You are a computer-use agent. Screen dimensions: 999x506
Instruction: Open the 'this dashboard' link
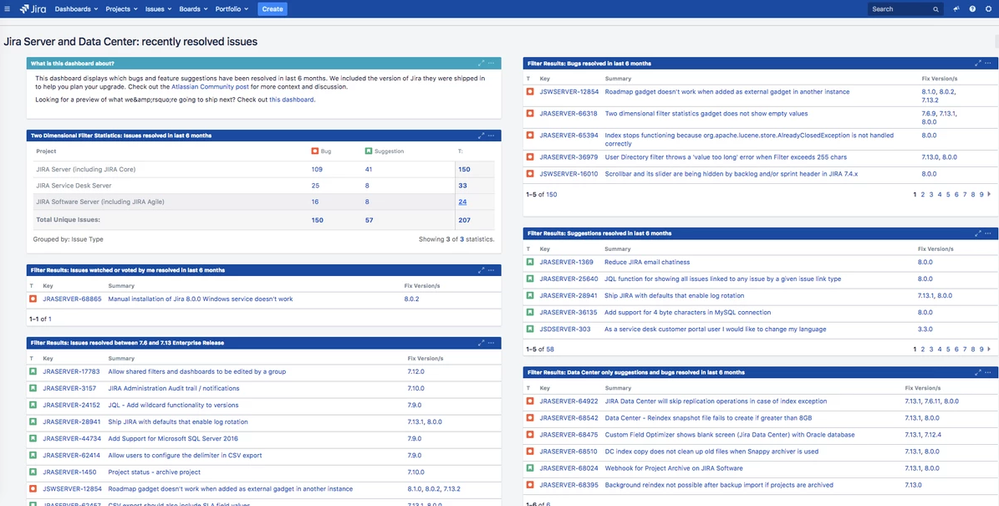291,99
